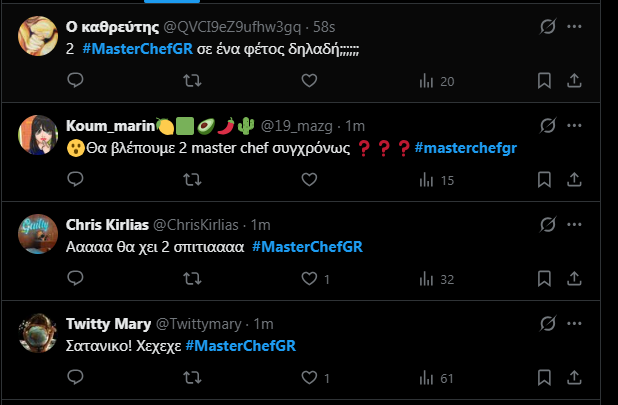The image size is (618, 405).
Task: Share Koum_marin's tweet
Action: coord(573,180)
